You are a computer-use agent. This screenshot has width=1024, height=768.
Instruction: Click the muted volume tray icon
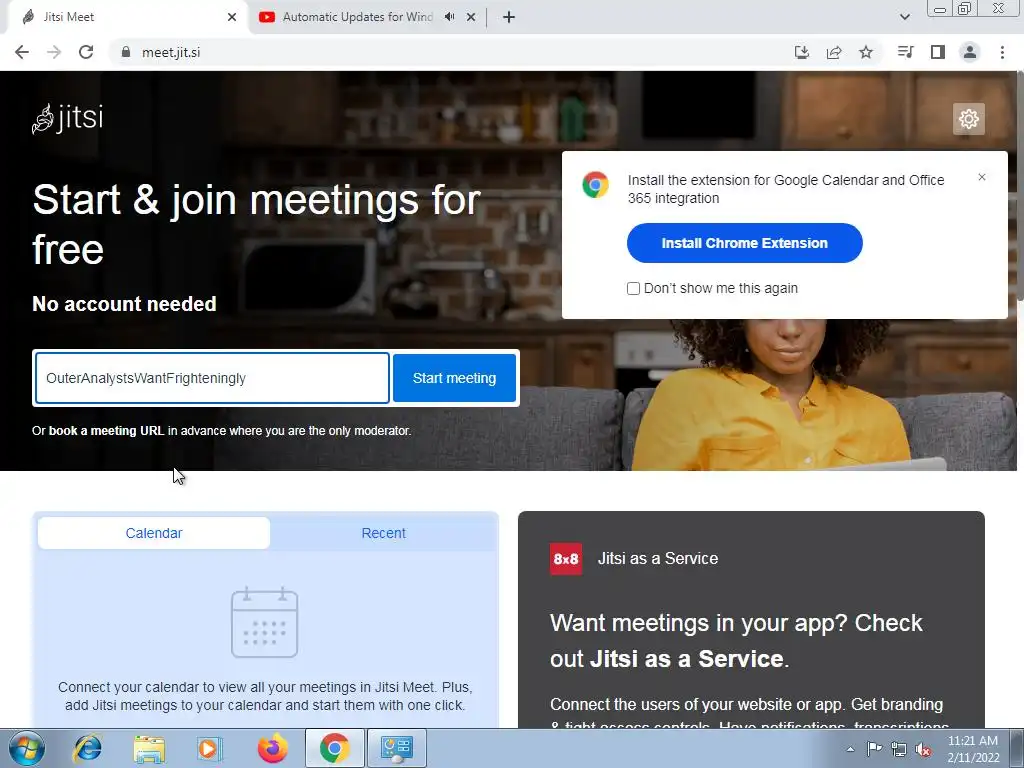click(x=923, y=749)
